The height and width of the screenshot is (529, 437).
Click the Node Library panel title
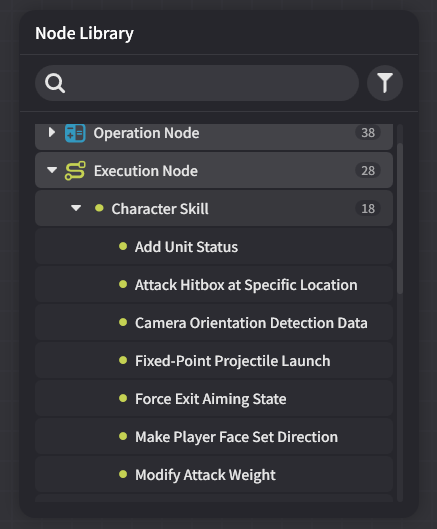(x=84, y=33)
